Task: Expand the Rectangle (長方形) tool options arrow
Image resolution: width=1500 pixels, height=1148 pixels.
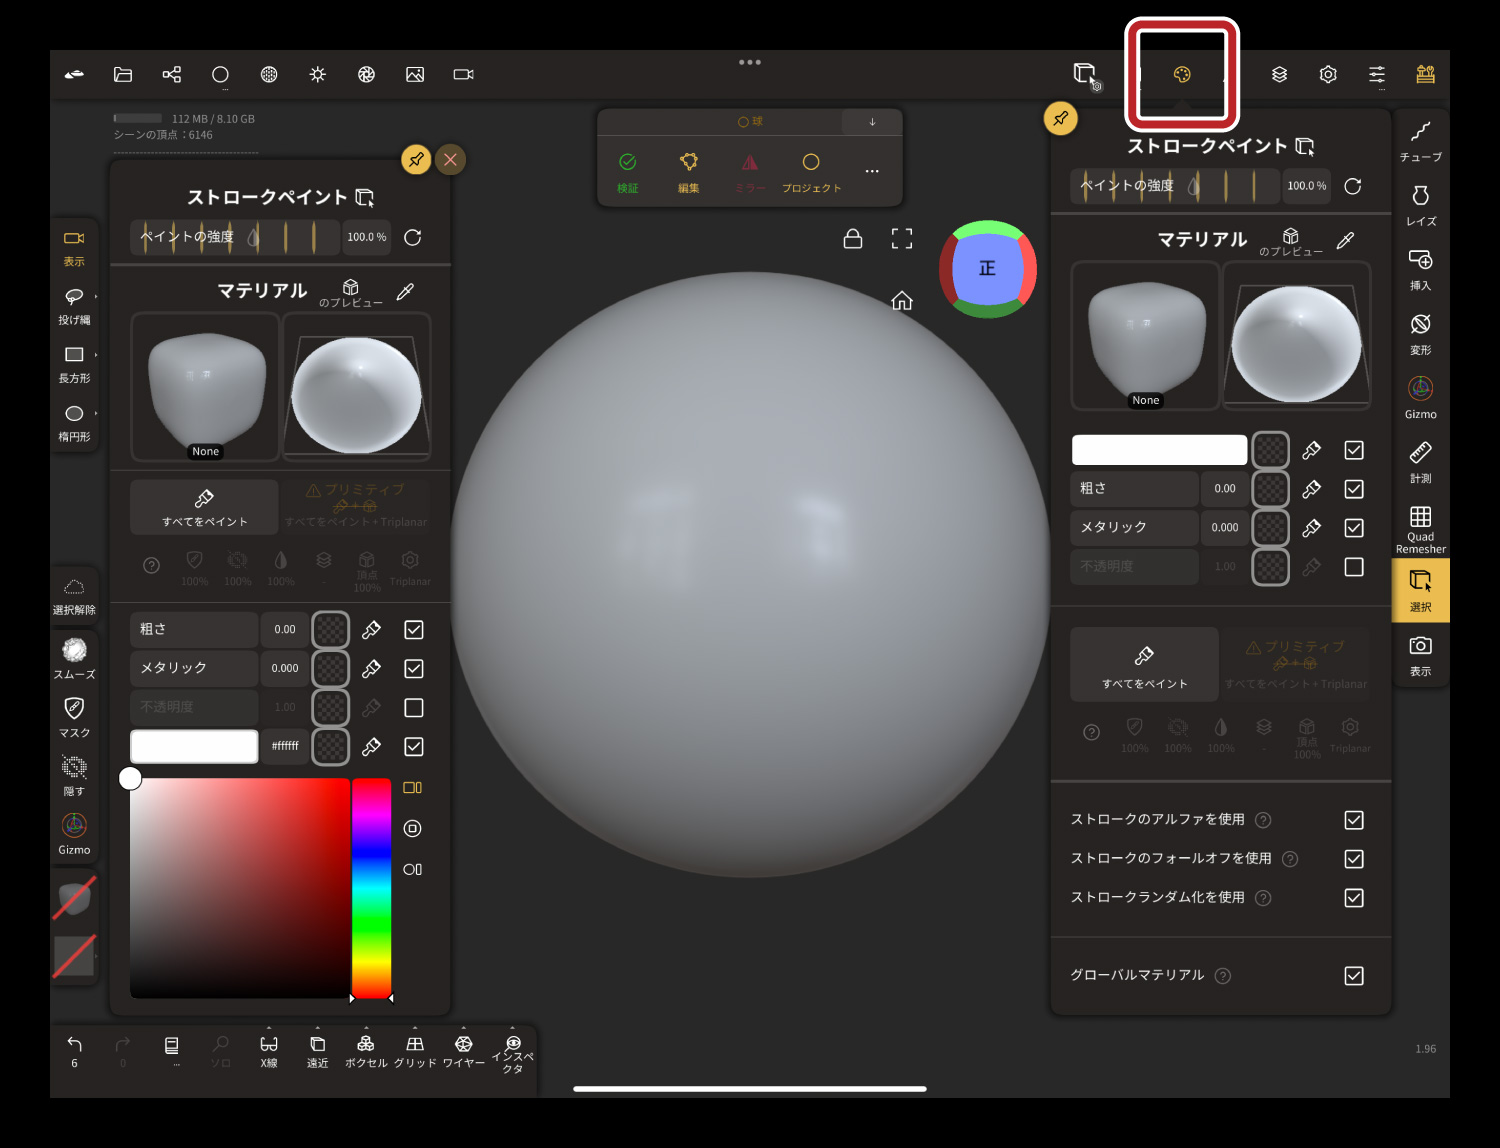Action: pos(96,355)
